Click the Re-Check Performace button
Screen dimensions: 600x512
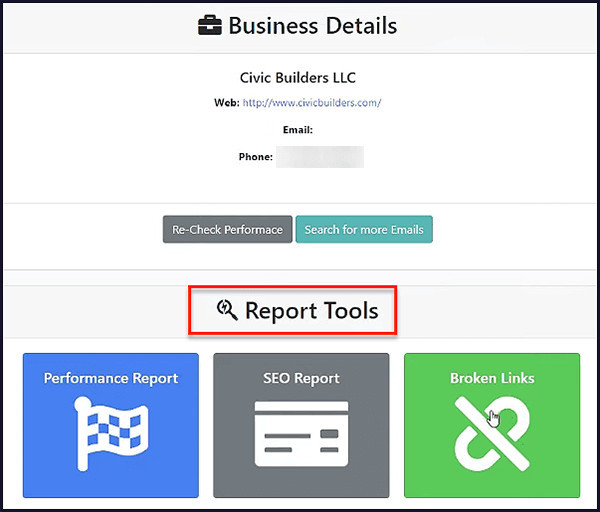[x=228, y=230]
